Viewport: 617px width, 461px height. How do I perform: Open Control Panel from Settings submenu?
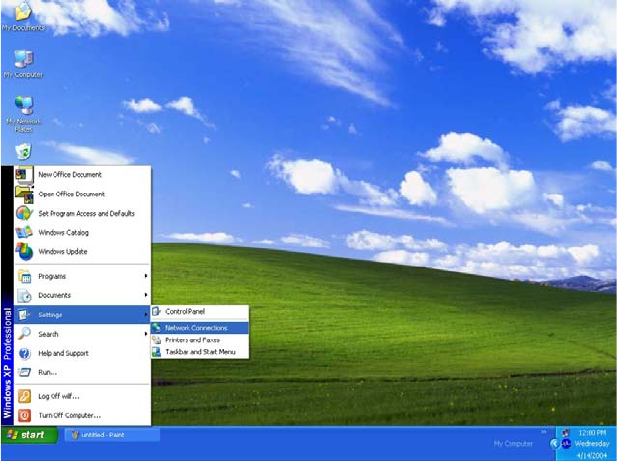click(200, 312)
